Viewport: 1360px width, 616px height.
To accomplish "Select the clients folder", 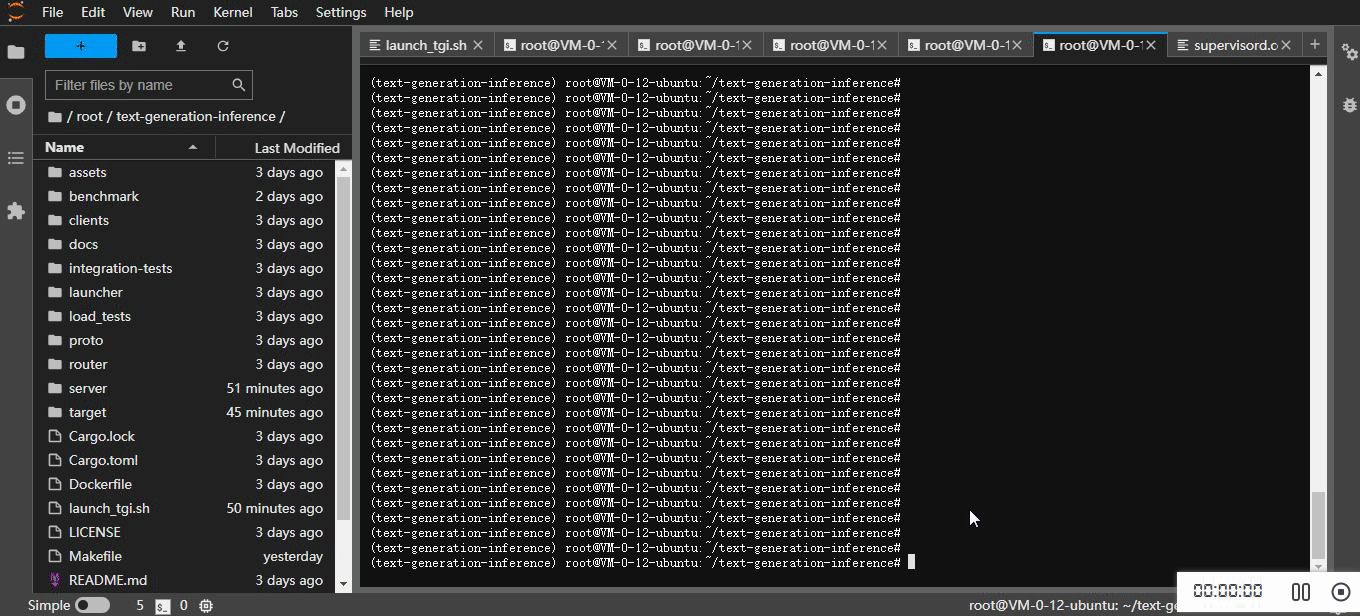I will (x=184, y=220).
